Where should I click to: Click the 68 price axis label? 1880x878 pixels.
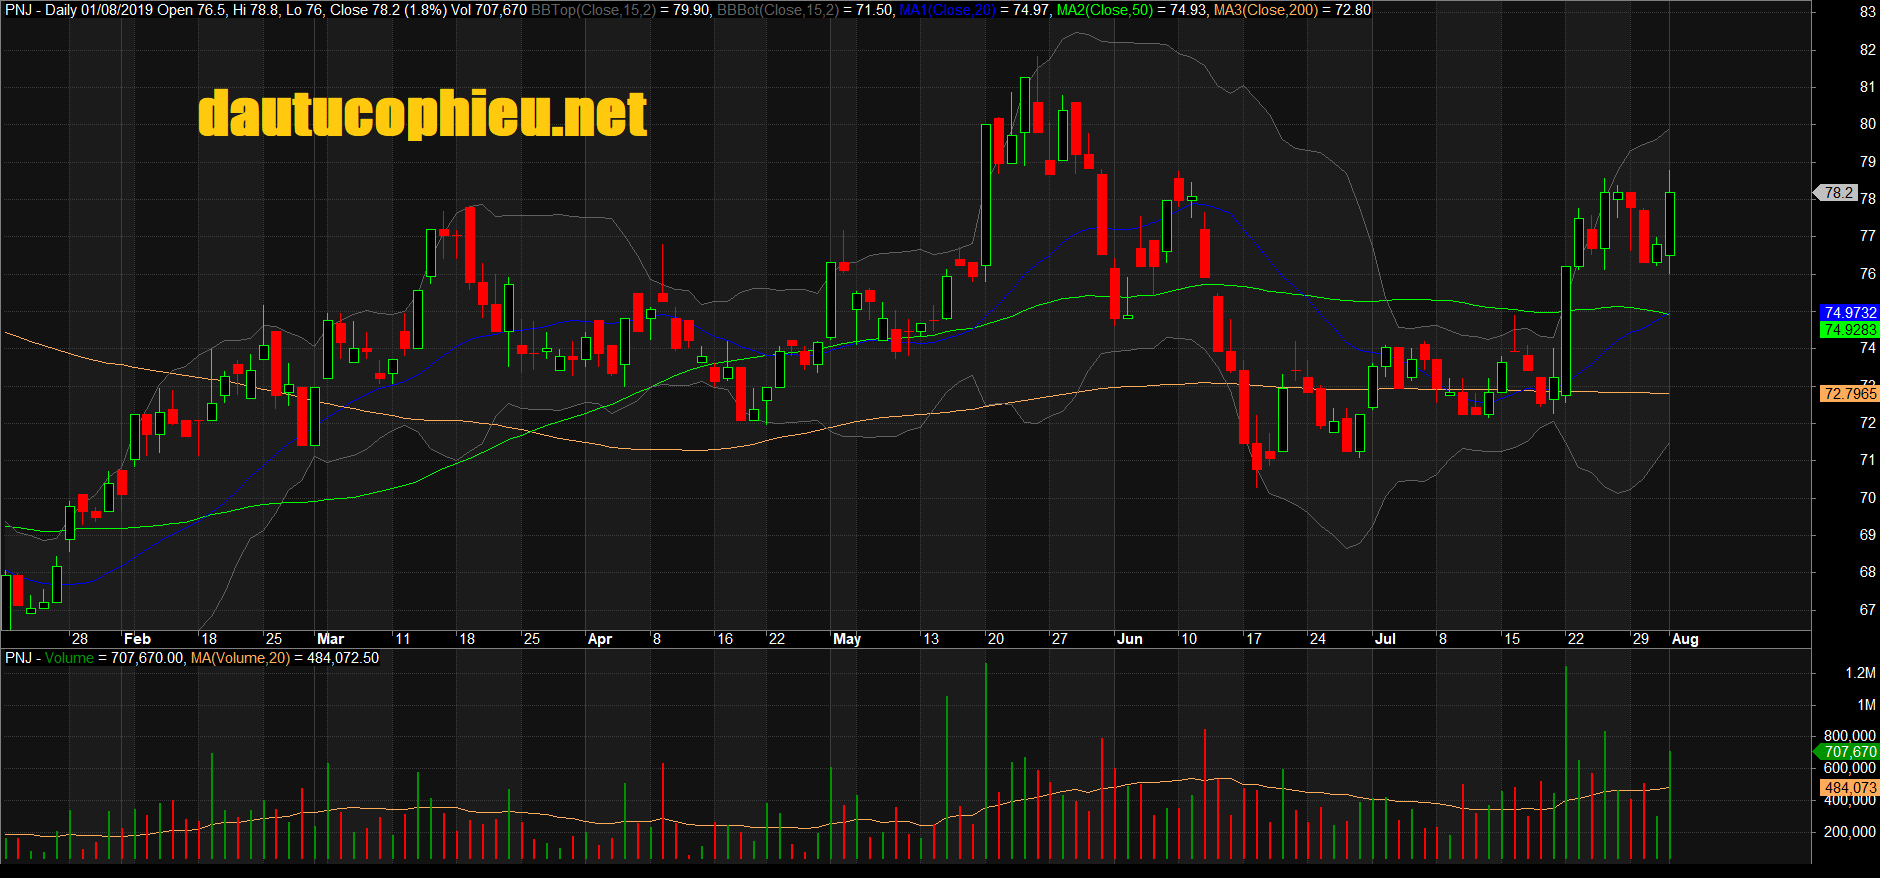1867,572
